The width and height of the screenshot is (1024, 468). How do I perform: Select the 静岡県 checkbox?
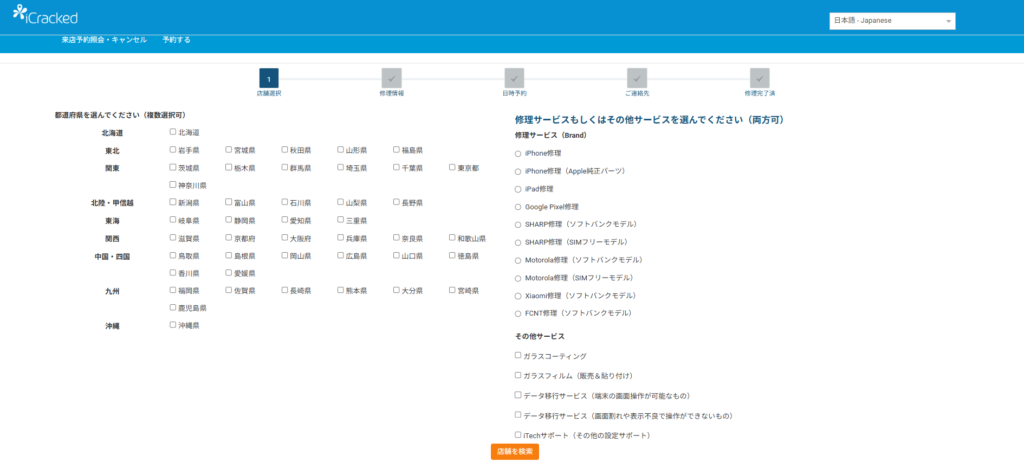(229, 220)
